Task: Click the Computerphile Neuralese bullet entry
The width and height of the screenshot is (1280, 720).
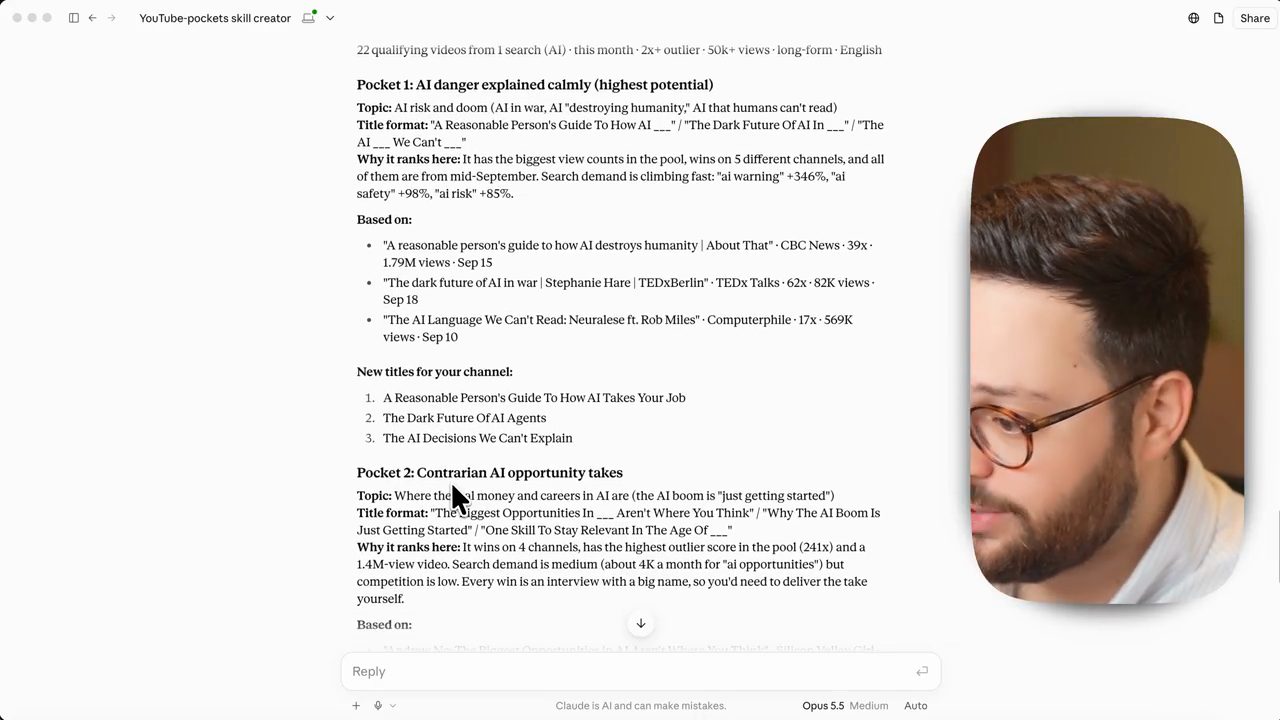Action: (618, 328)
